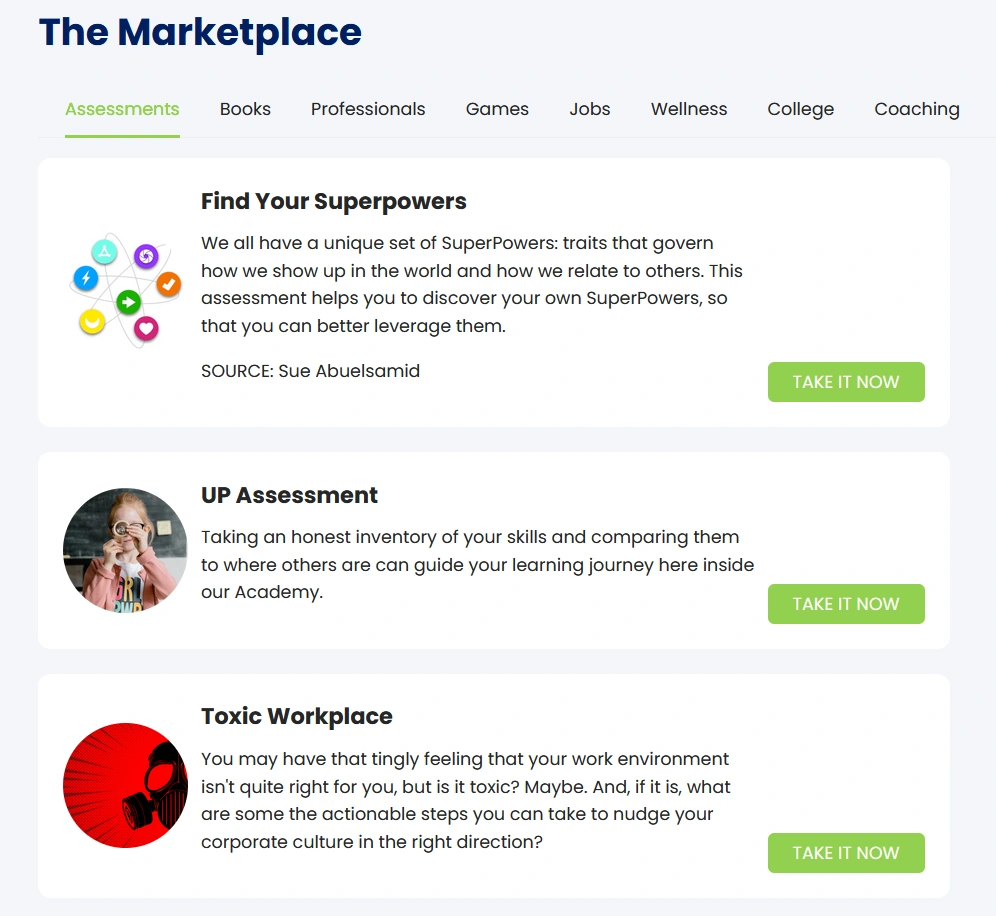996x916 pixels.
Task: Open the Wellness tab
Action: click(689, 109)
